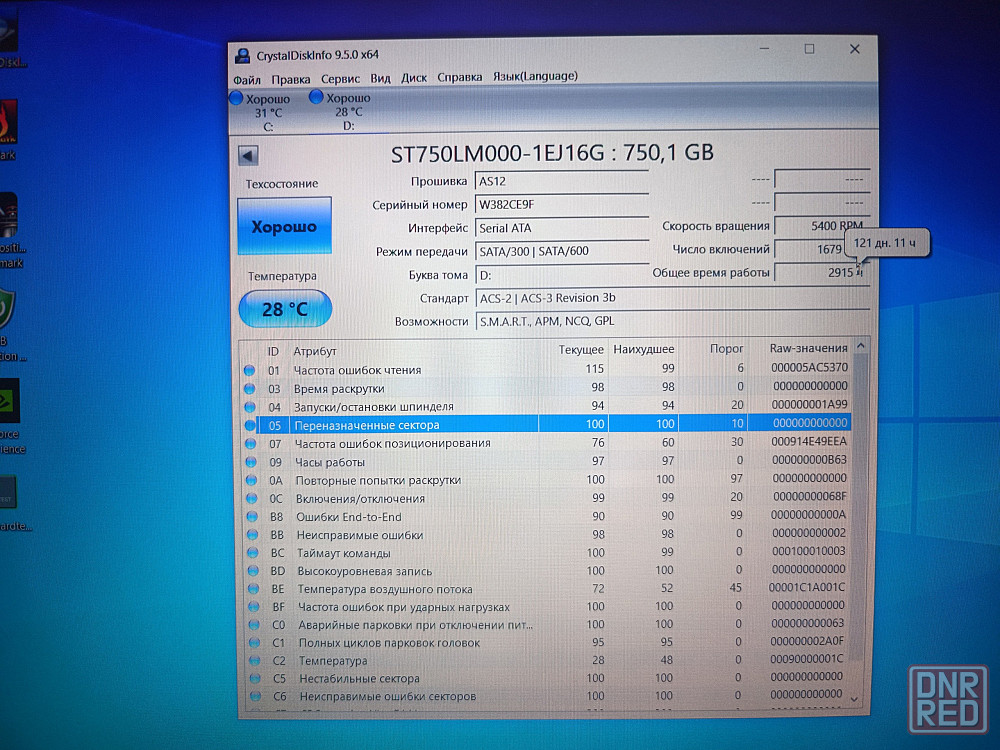Click status dot for Включения/отключения

point(252,499)
